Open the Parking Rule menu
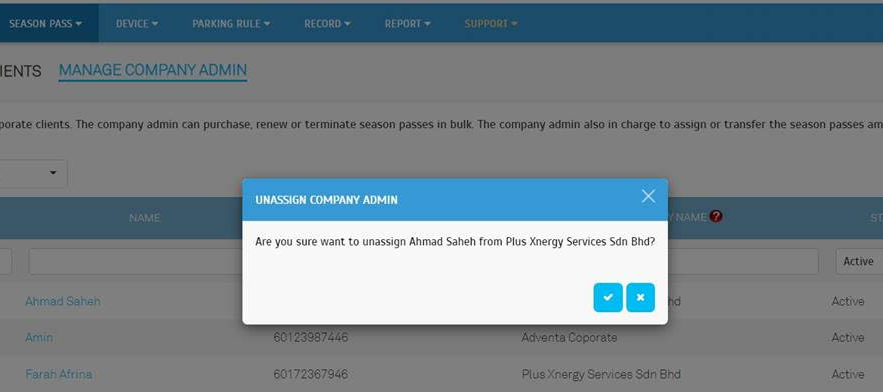Image resolution: width=883 pixels, height=392 pixels. pos(231,24)
